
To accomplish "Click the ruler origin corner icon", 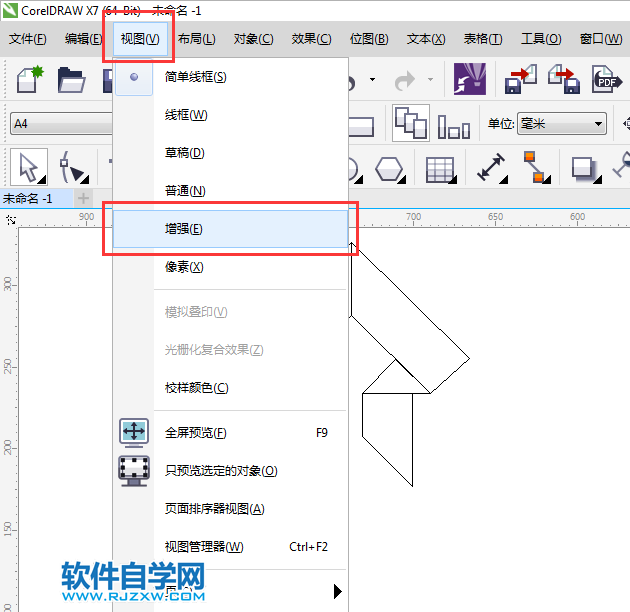I will click(x=11, y=220).
